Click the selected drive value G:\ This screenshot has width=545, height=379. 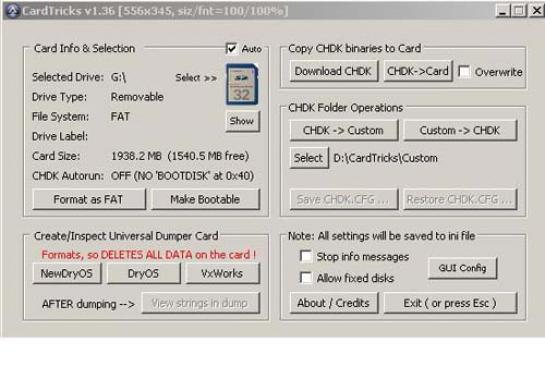[119, 77]
